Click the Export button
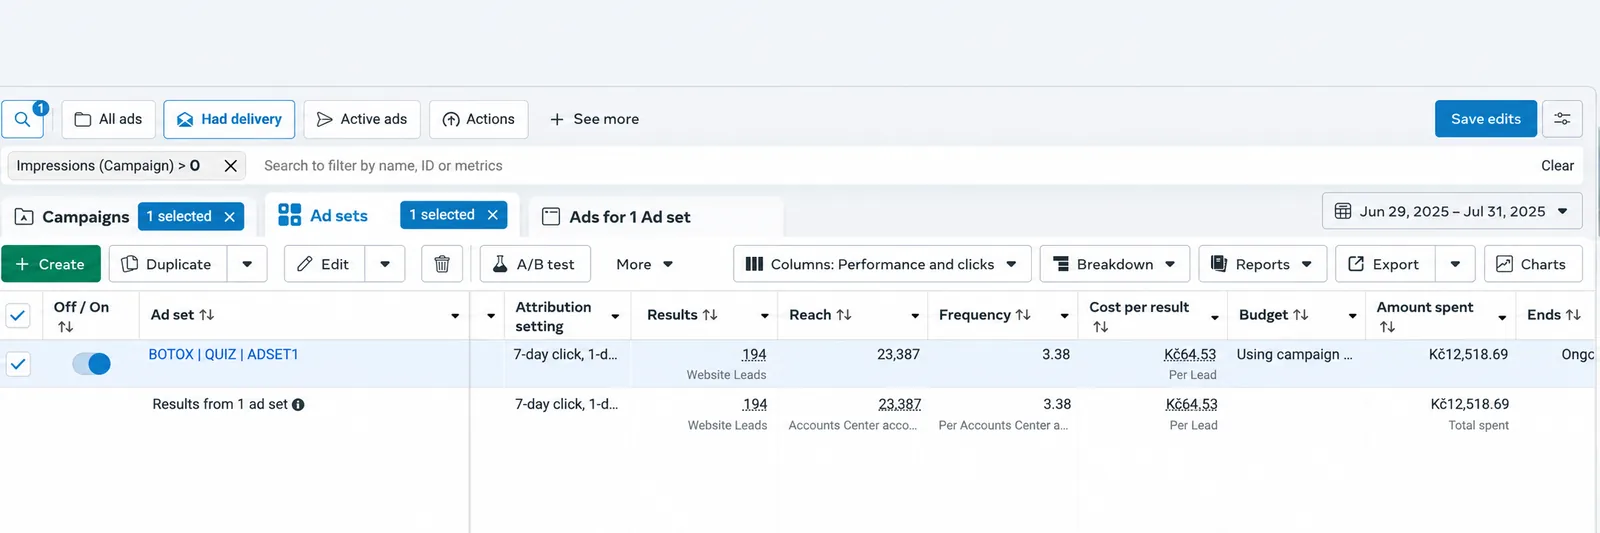 1385,264
